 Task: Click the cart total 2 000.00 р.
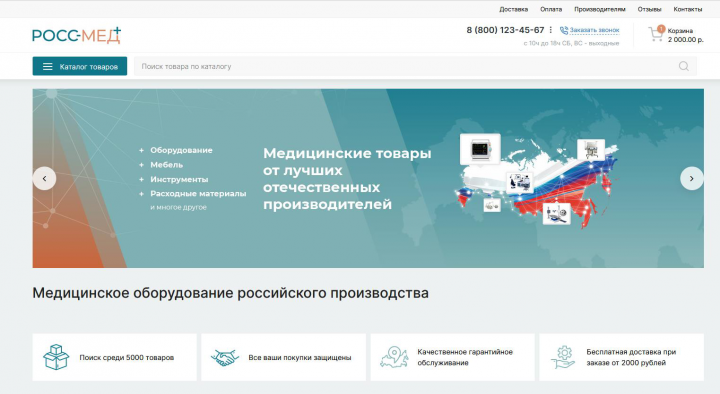pos(685,40)
